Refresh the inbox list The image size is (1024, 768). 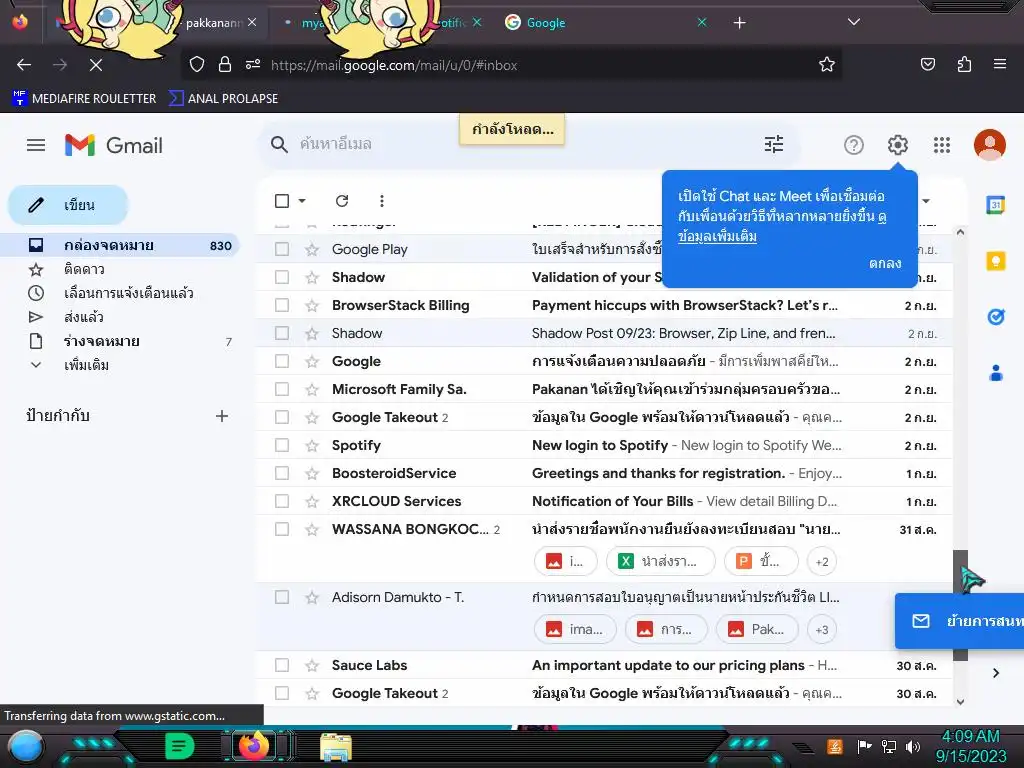tap(342, 200)
